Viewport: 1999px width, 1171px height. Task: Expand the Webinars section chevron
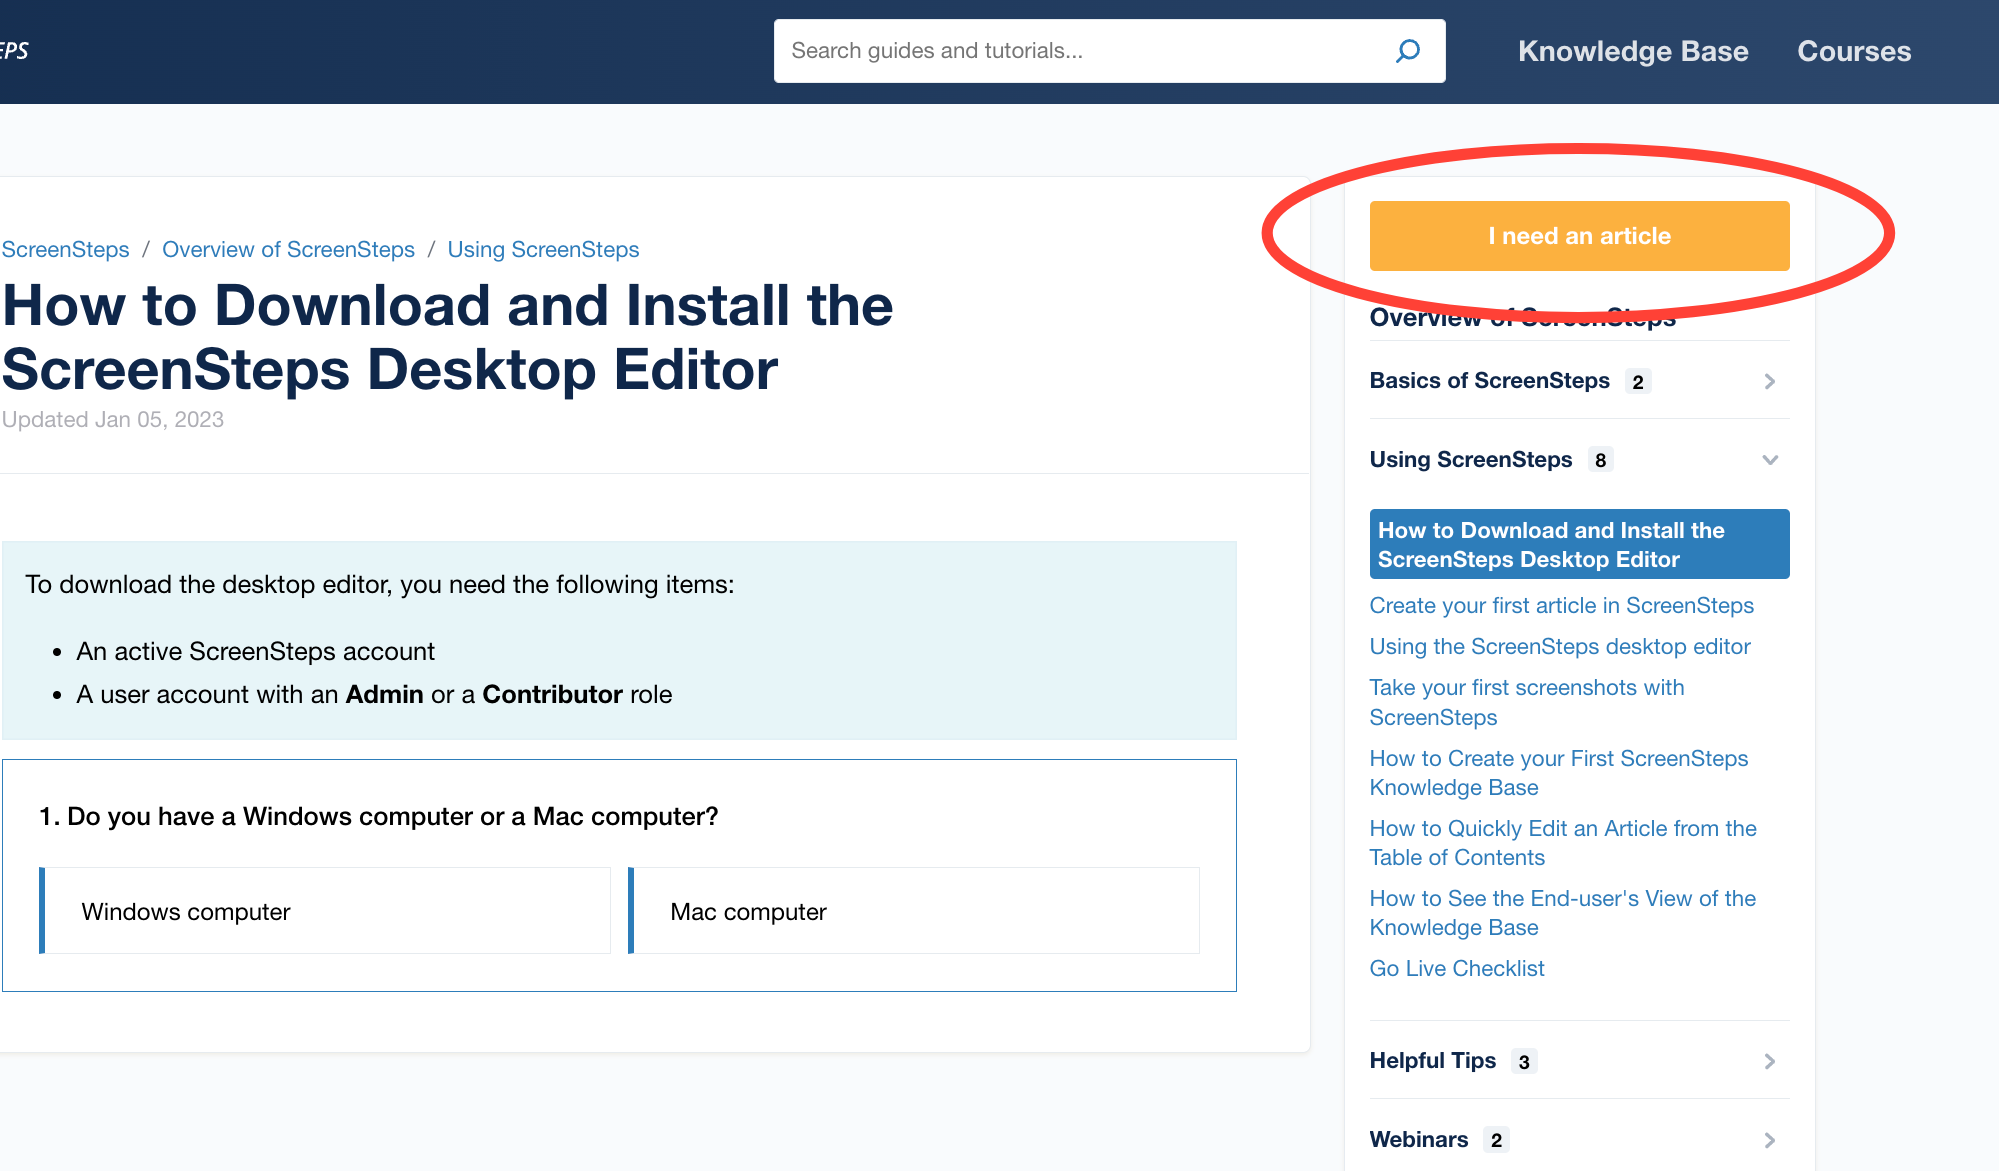[1769, 1140]
